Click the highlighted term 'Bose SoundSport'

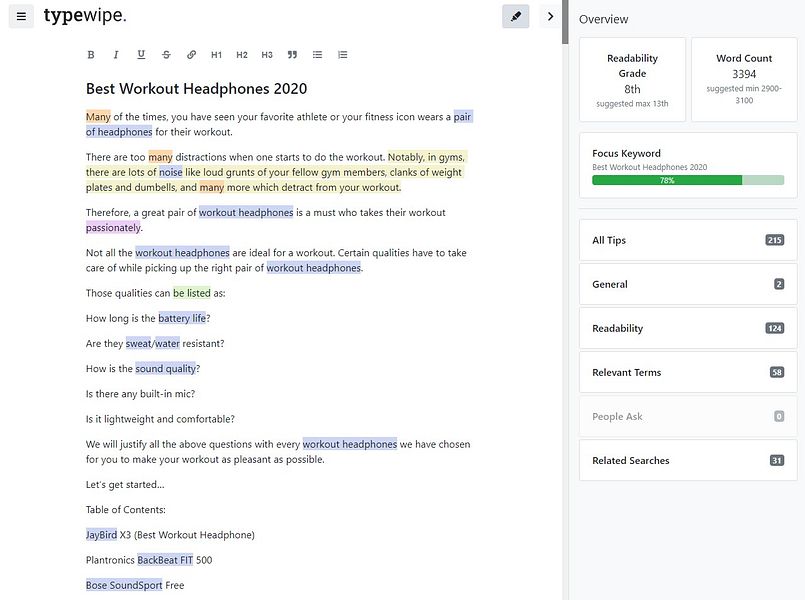tap(124, 585)
